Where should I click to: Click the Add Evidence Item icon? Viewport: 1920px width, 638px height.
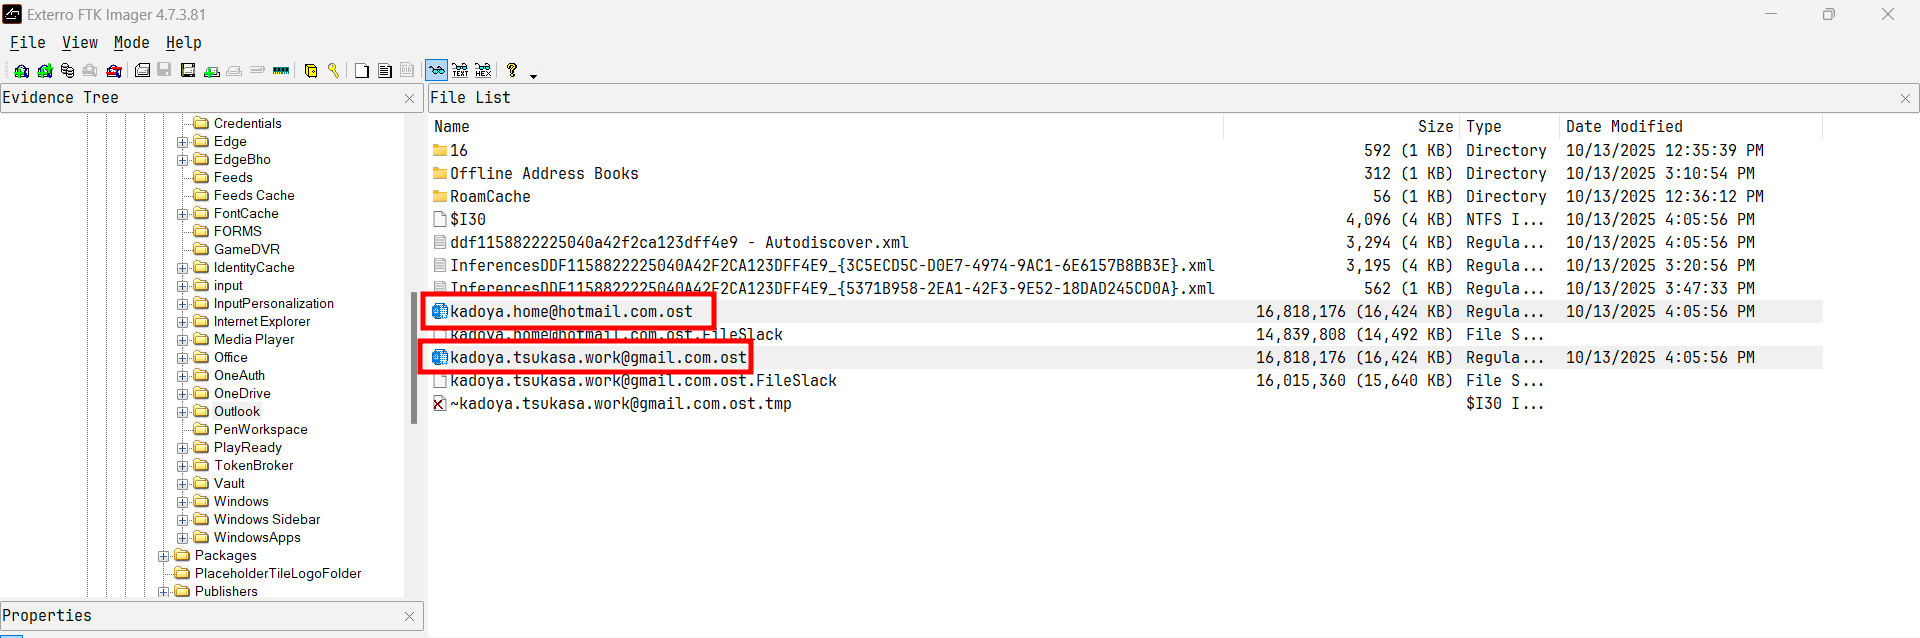click(21, 71)
